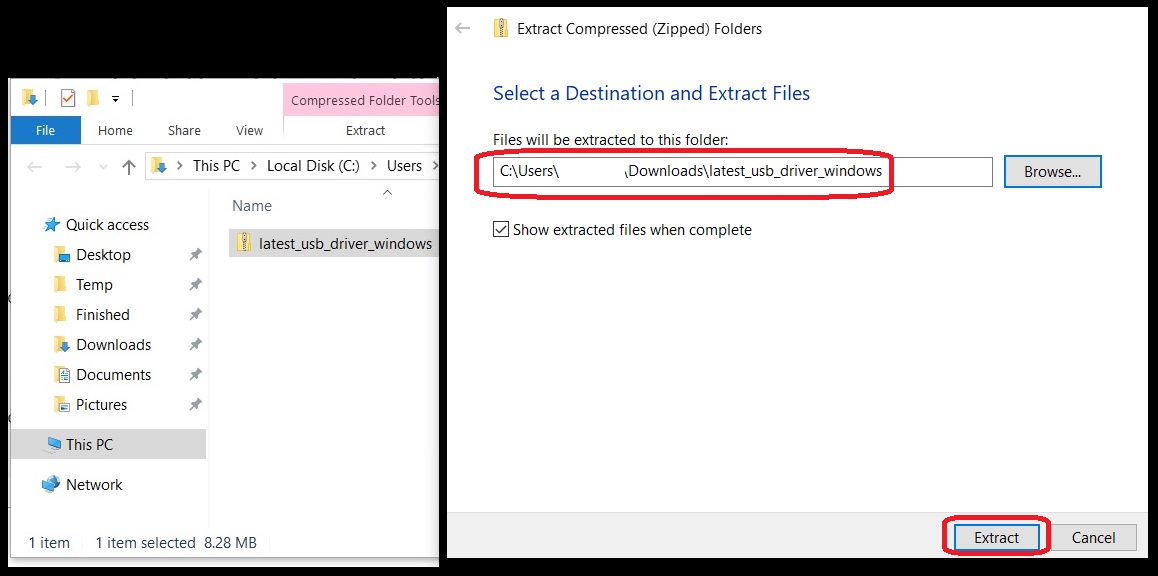1158x576 pixels.
Task: Unpin Finished using its pin icon
Action: [x=195, y=315]
